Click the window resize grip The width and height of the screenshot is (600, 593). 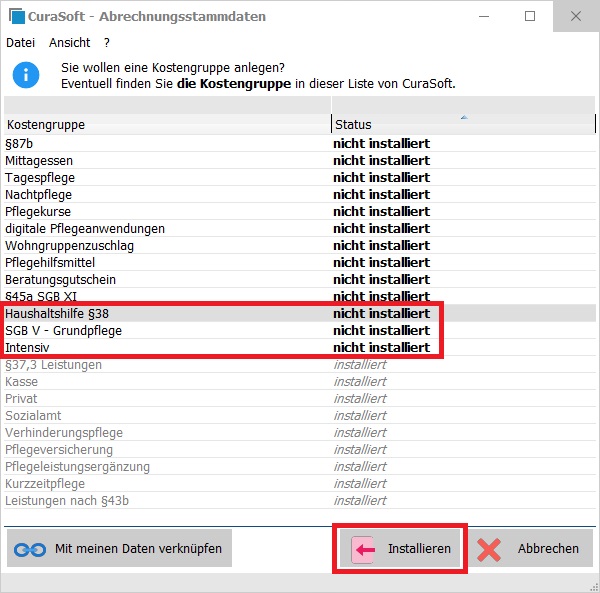(595, 588)
